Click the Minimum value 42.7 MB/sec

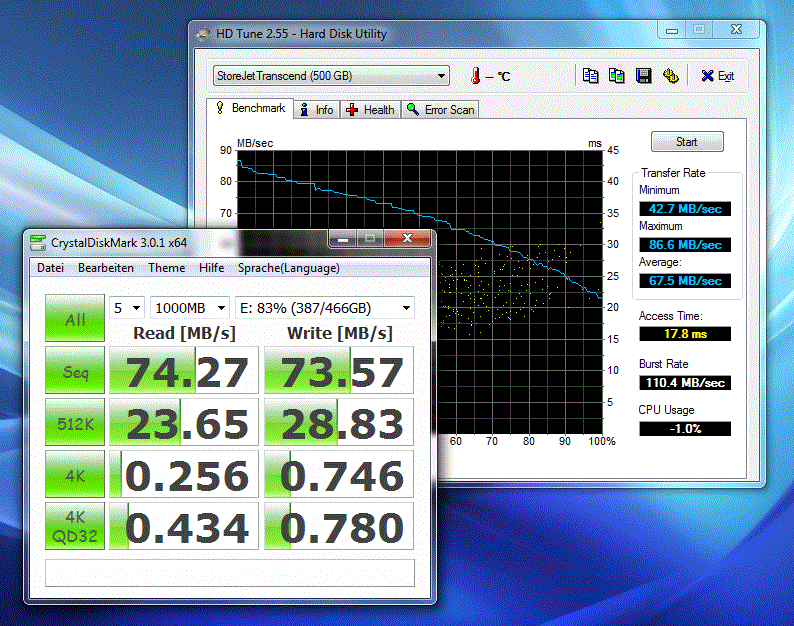click(685, 209)
